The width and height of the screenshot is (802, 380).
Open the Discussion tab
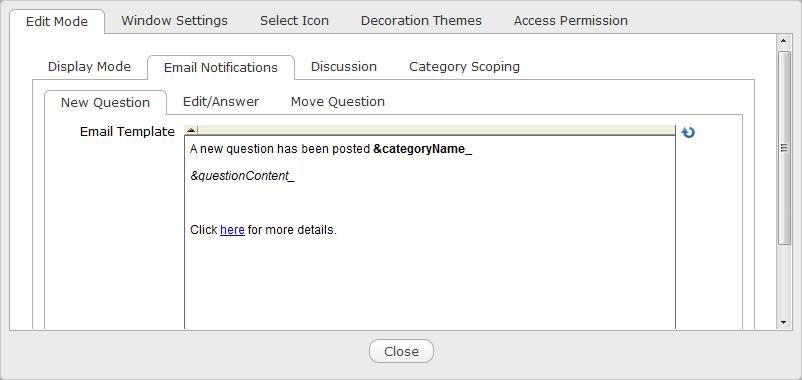(x=344, y=67)
